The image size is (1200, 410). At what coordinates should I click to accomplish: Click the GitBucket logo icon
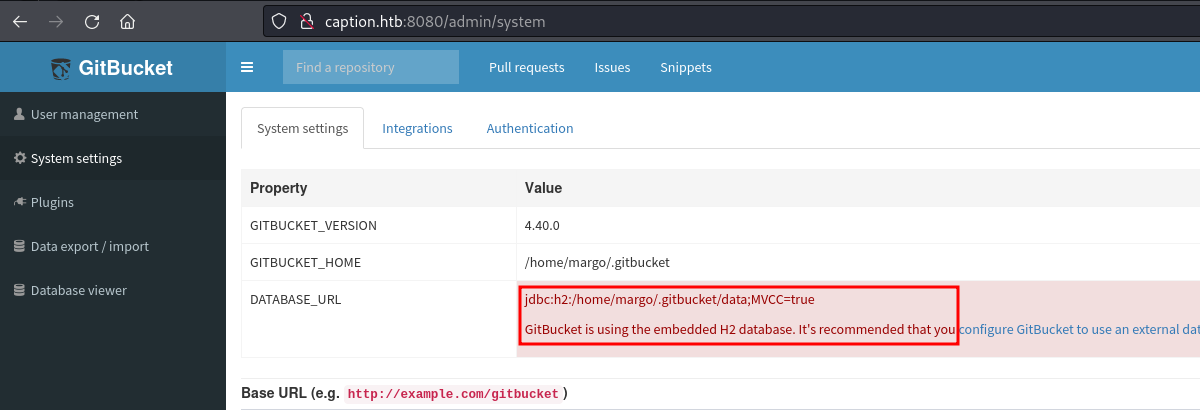coord(62,68)
